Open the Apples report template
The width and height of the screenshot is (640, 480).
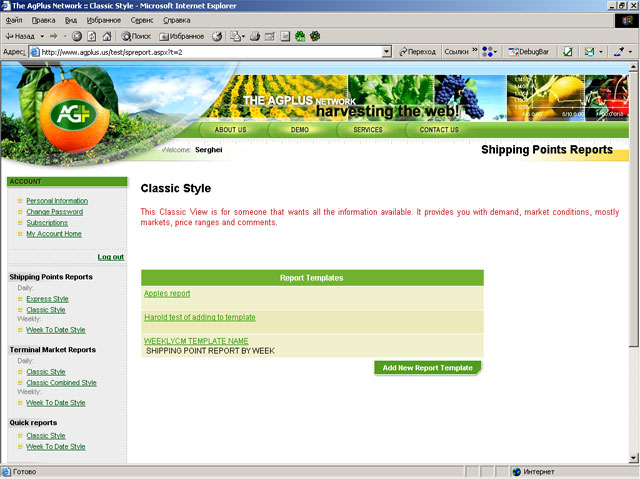click(x=167, y=293)
